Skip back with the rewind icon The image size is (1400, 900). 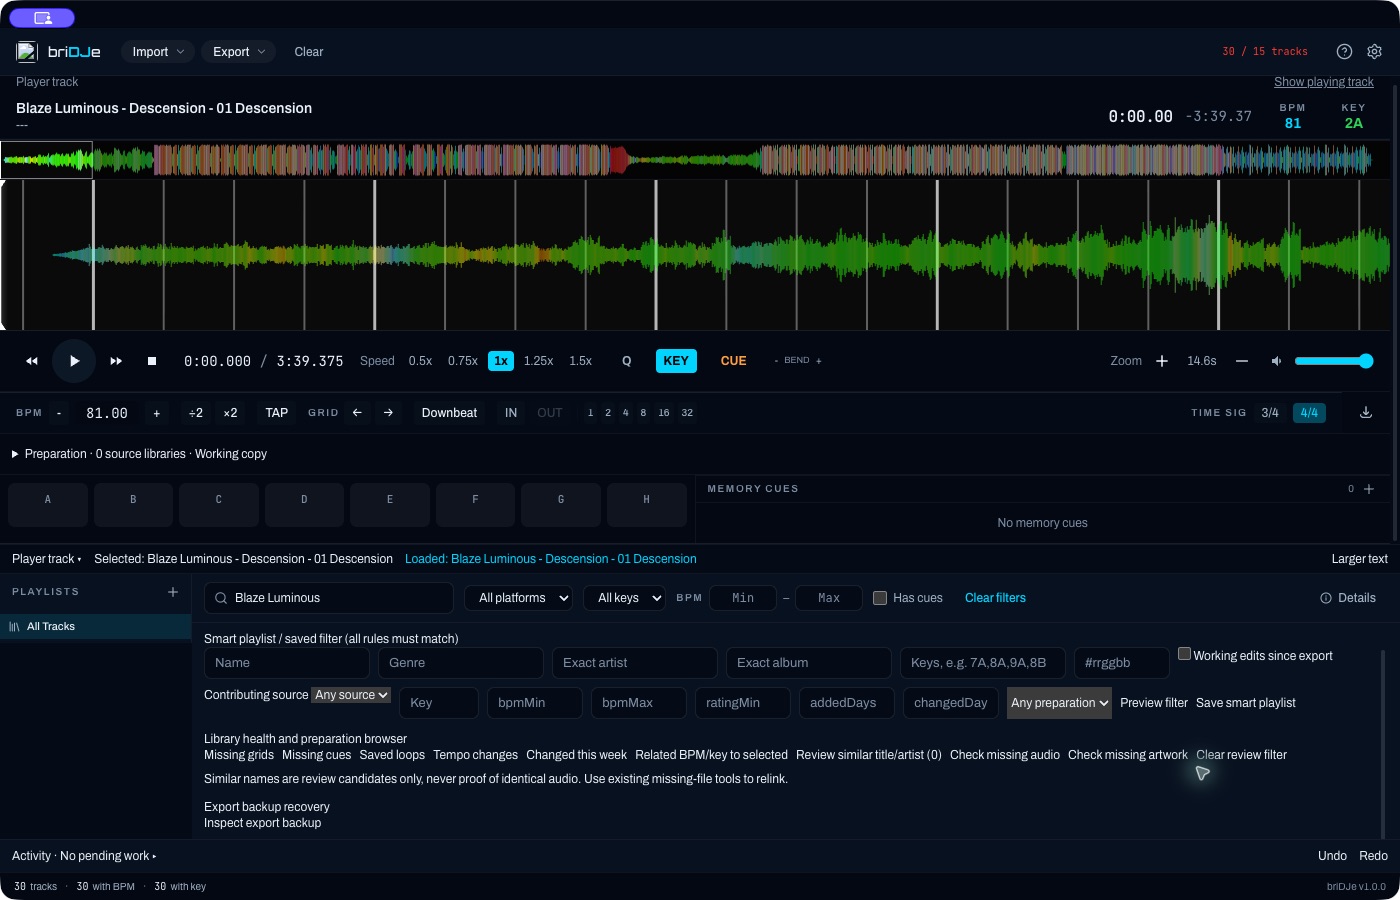pos(32,361)
